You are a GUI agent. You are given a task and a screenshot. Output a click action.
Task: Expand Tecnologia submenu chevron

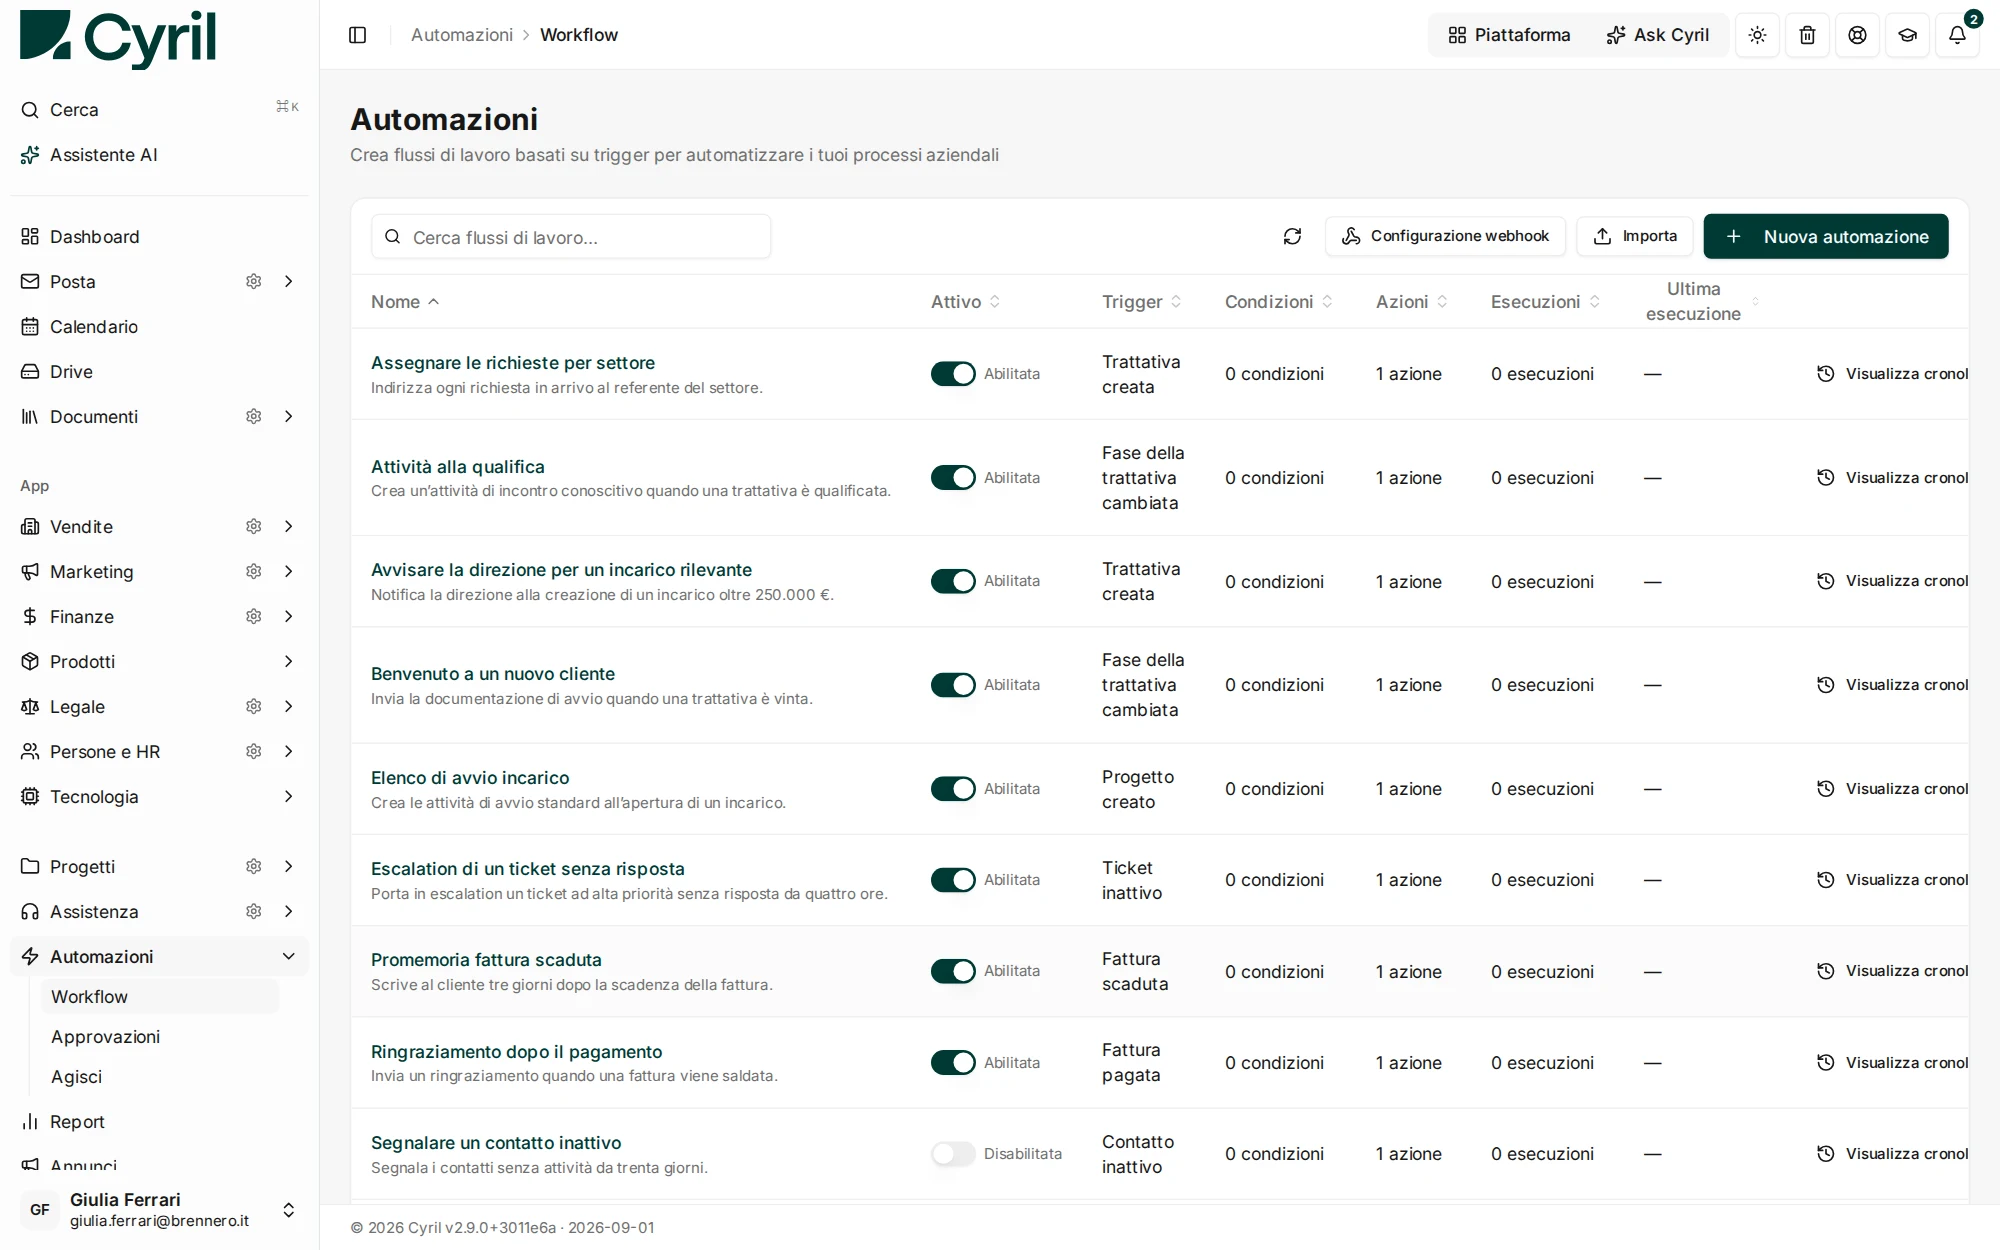tap(289, 796)
